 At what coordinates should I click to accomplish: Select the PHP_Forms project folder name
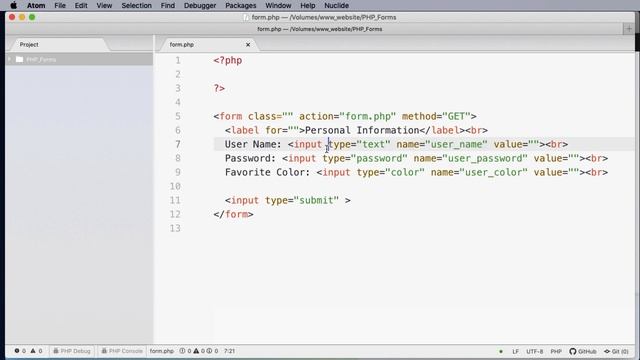click(41, 59)
